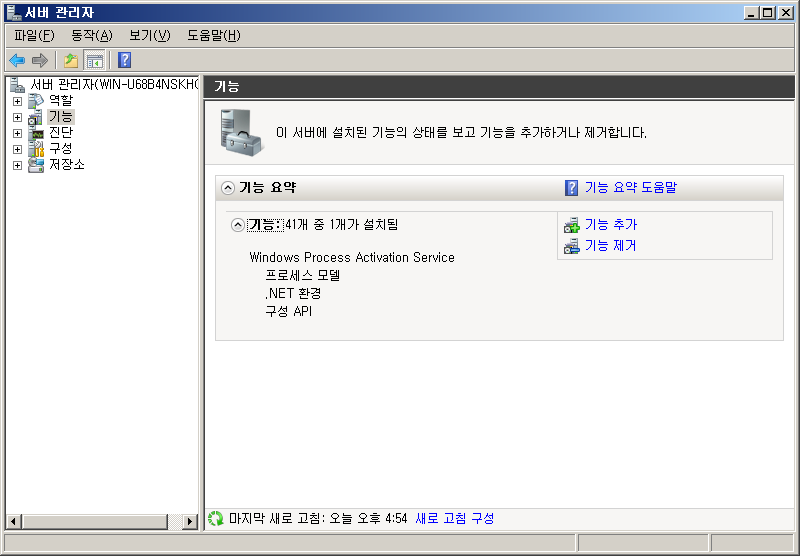800x556 pixels.
Task: Click the blue Help toolbar icon
Action: pyautogui.click(x=124, y=60)
